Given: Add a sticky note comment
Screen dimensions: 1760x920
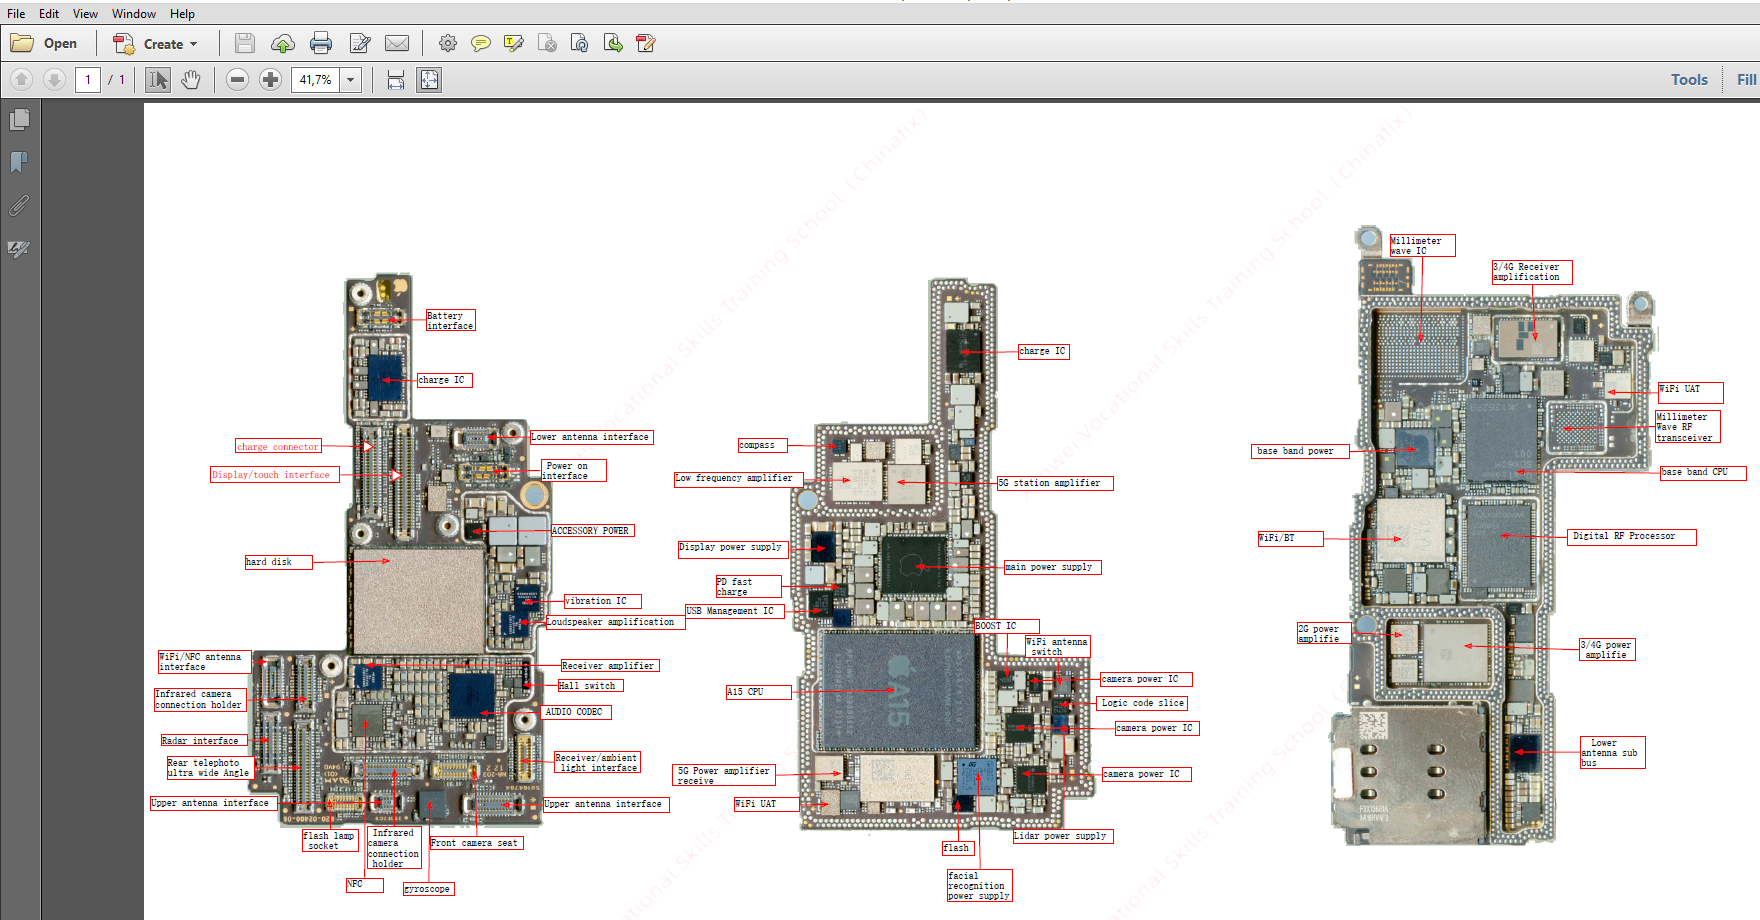Looking at the screenshot, I should tap(481, 43).
